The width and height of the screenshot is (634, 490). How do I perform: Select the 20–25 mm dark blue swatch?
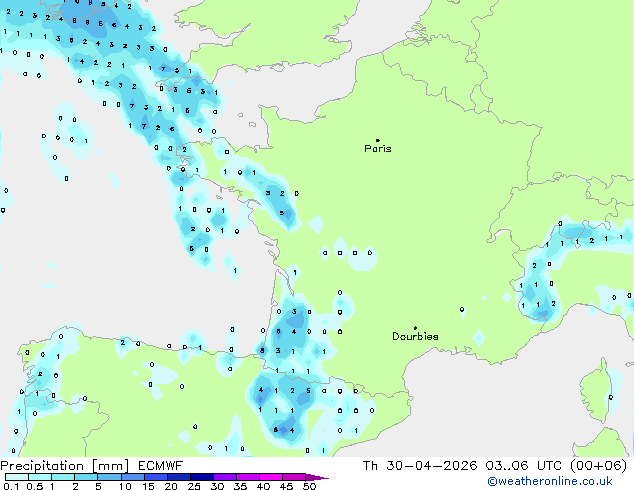click(178, 477)
